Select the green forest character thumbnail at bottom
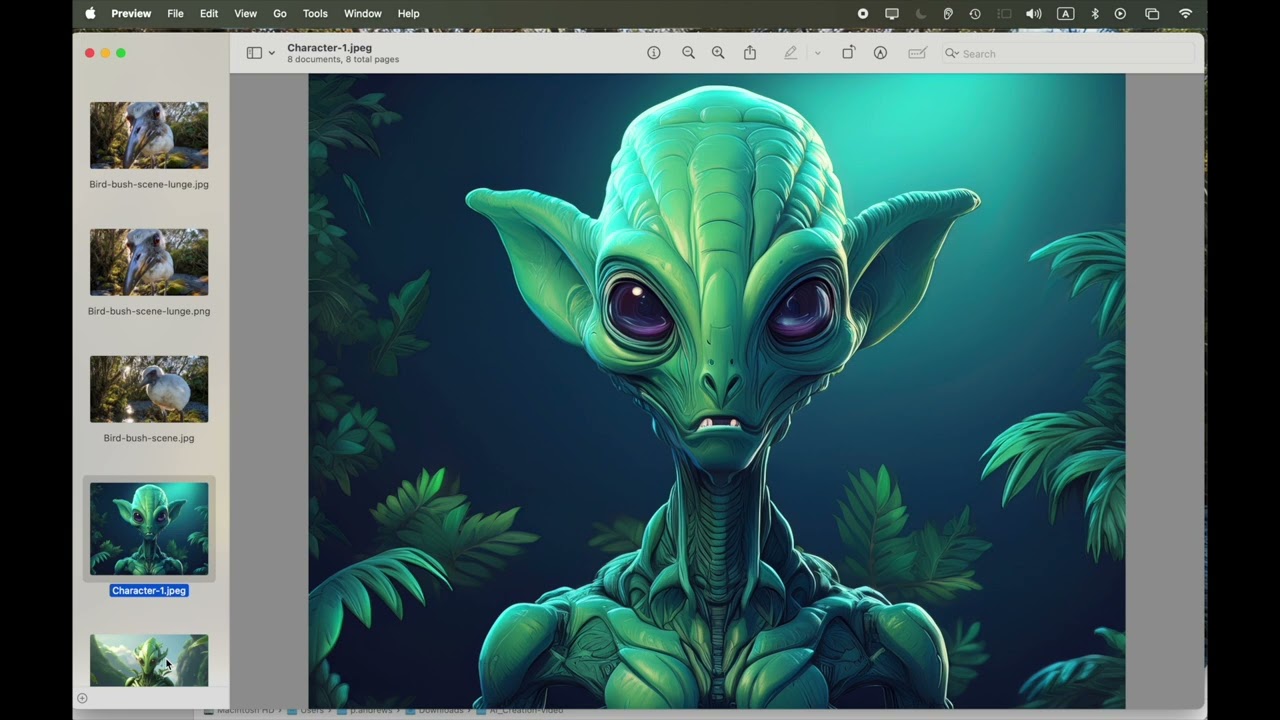The height and width of the screenshot is (720, 1280). point(149,660)
